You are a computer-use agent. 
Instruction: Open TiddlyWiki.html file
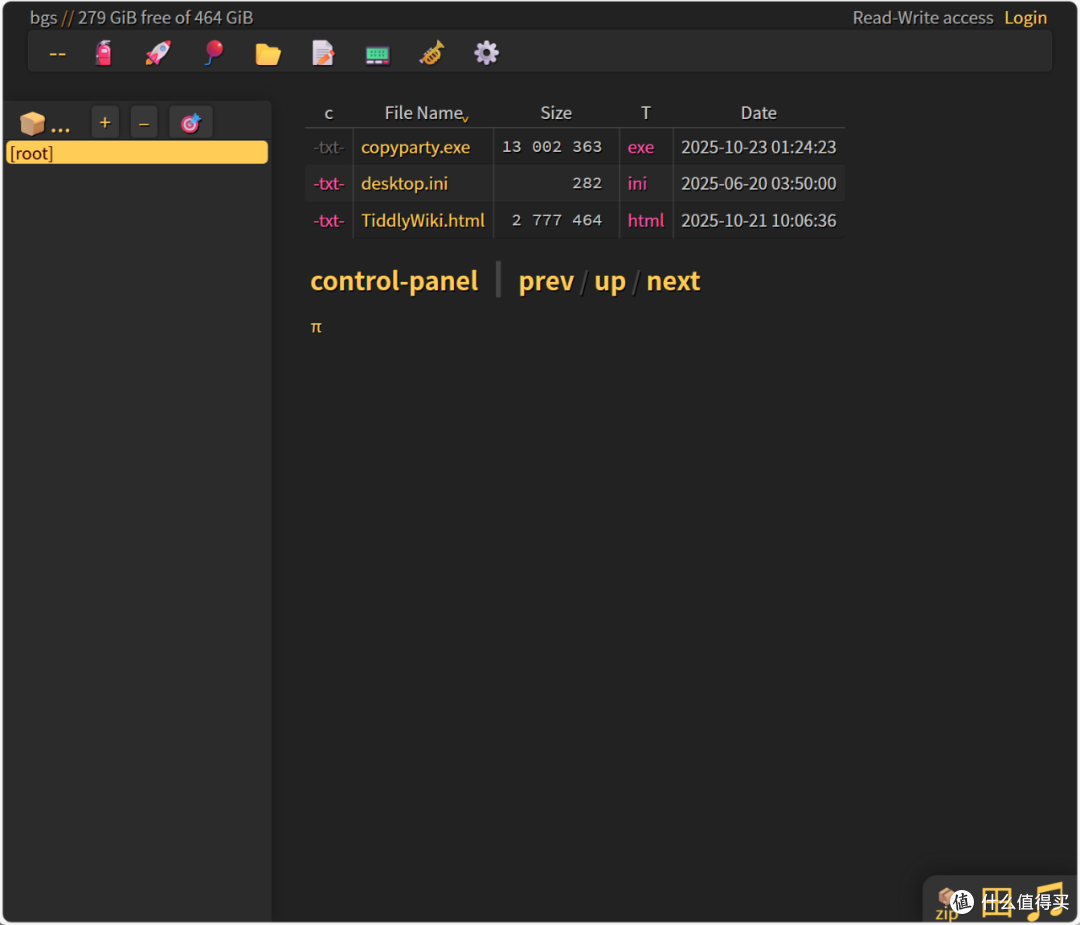tap(423, 221)
